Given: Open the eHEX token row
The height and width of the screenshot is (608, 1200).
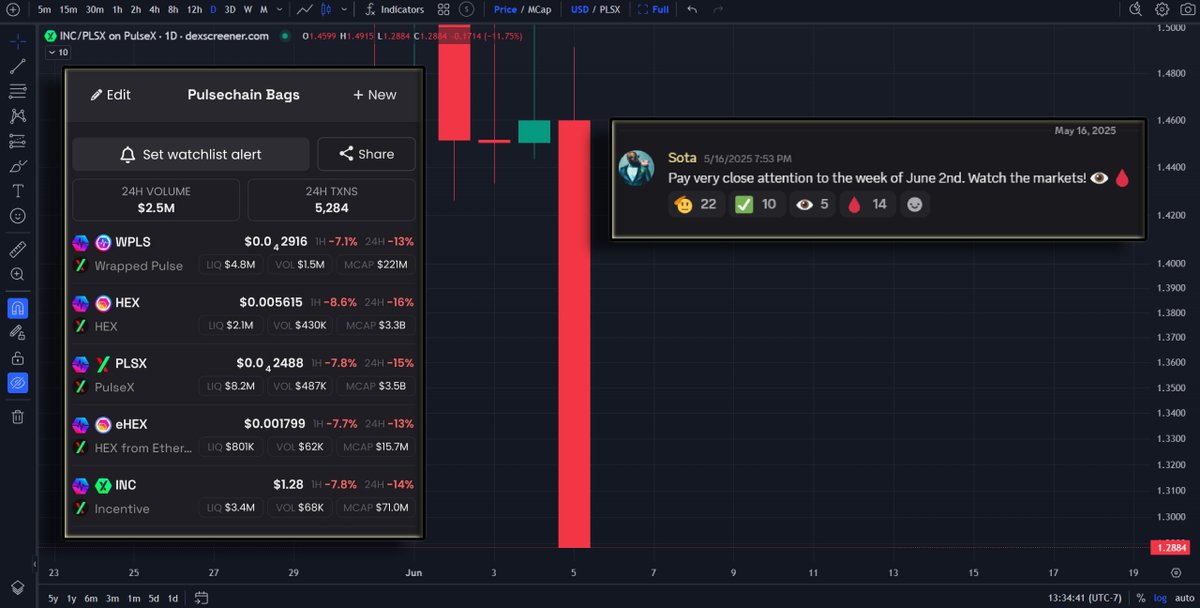Looking at the screenshot, I should pyautogui.click(x=244, y=436).
